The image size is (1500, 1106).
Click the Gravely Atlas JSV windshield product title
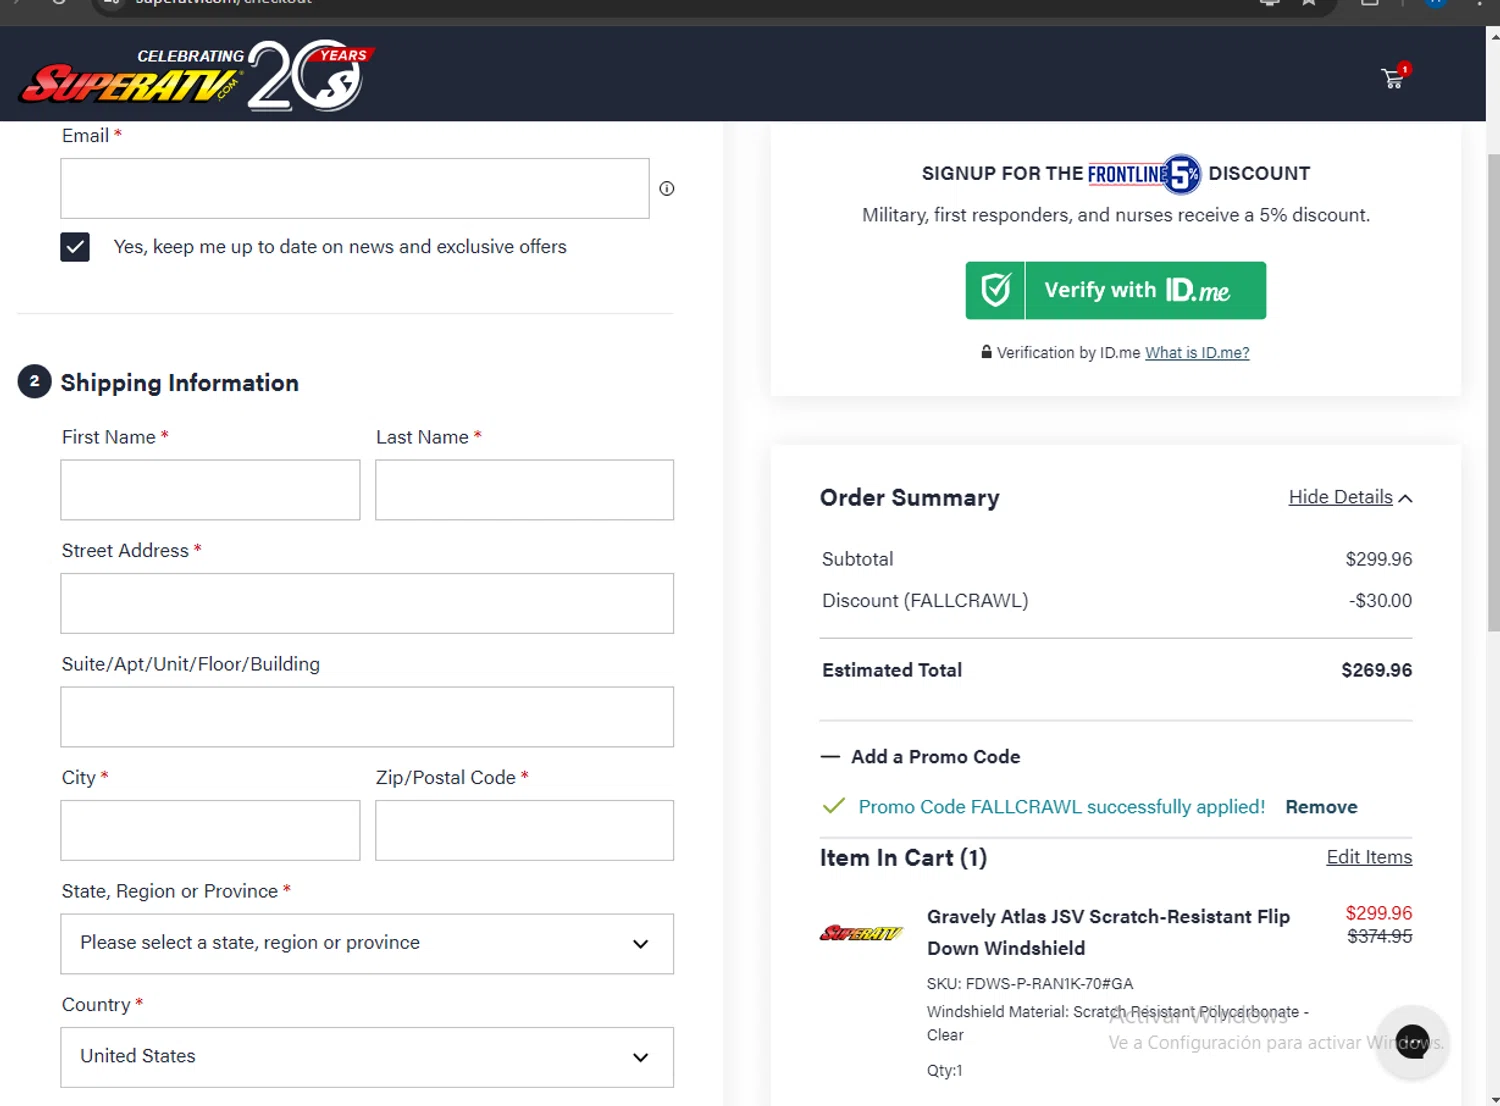point(1108,932)
